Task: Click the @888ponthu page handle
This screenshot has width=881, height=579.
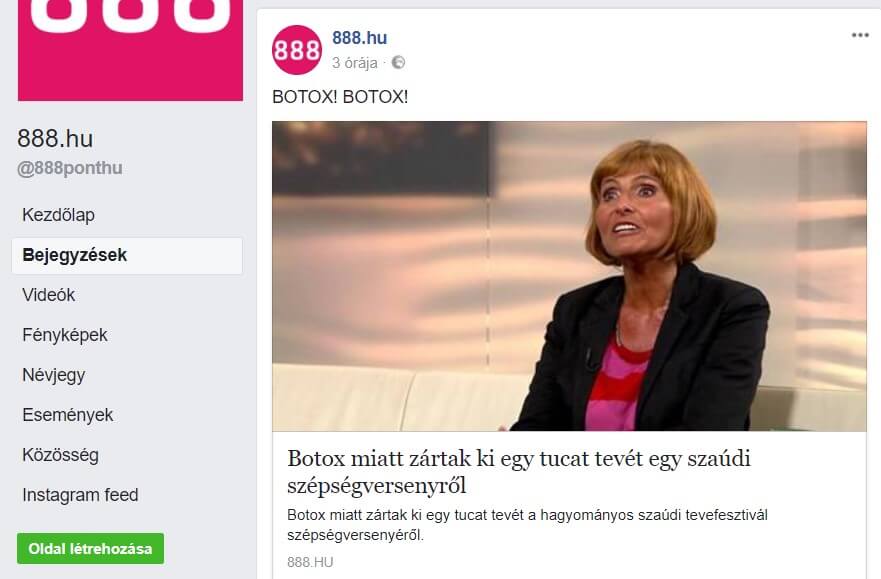Action: (70, 168)
